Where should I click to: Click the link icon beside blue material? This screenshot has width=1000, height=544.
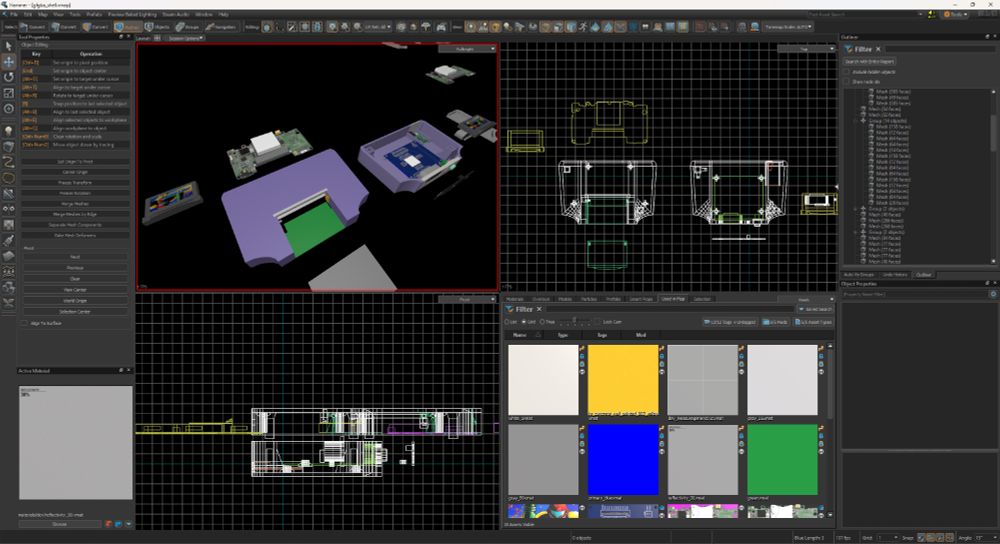click(x=661, y=428)
